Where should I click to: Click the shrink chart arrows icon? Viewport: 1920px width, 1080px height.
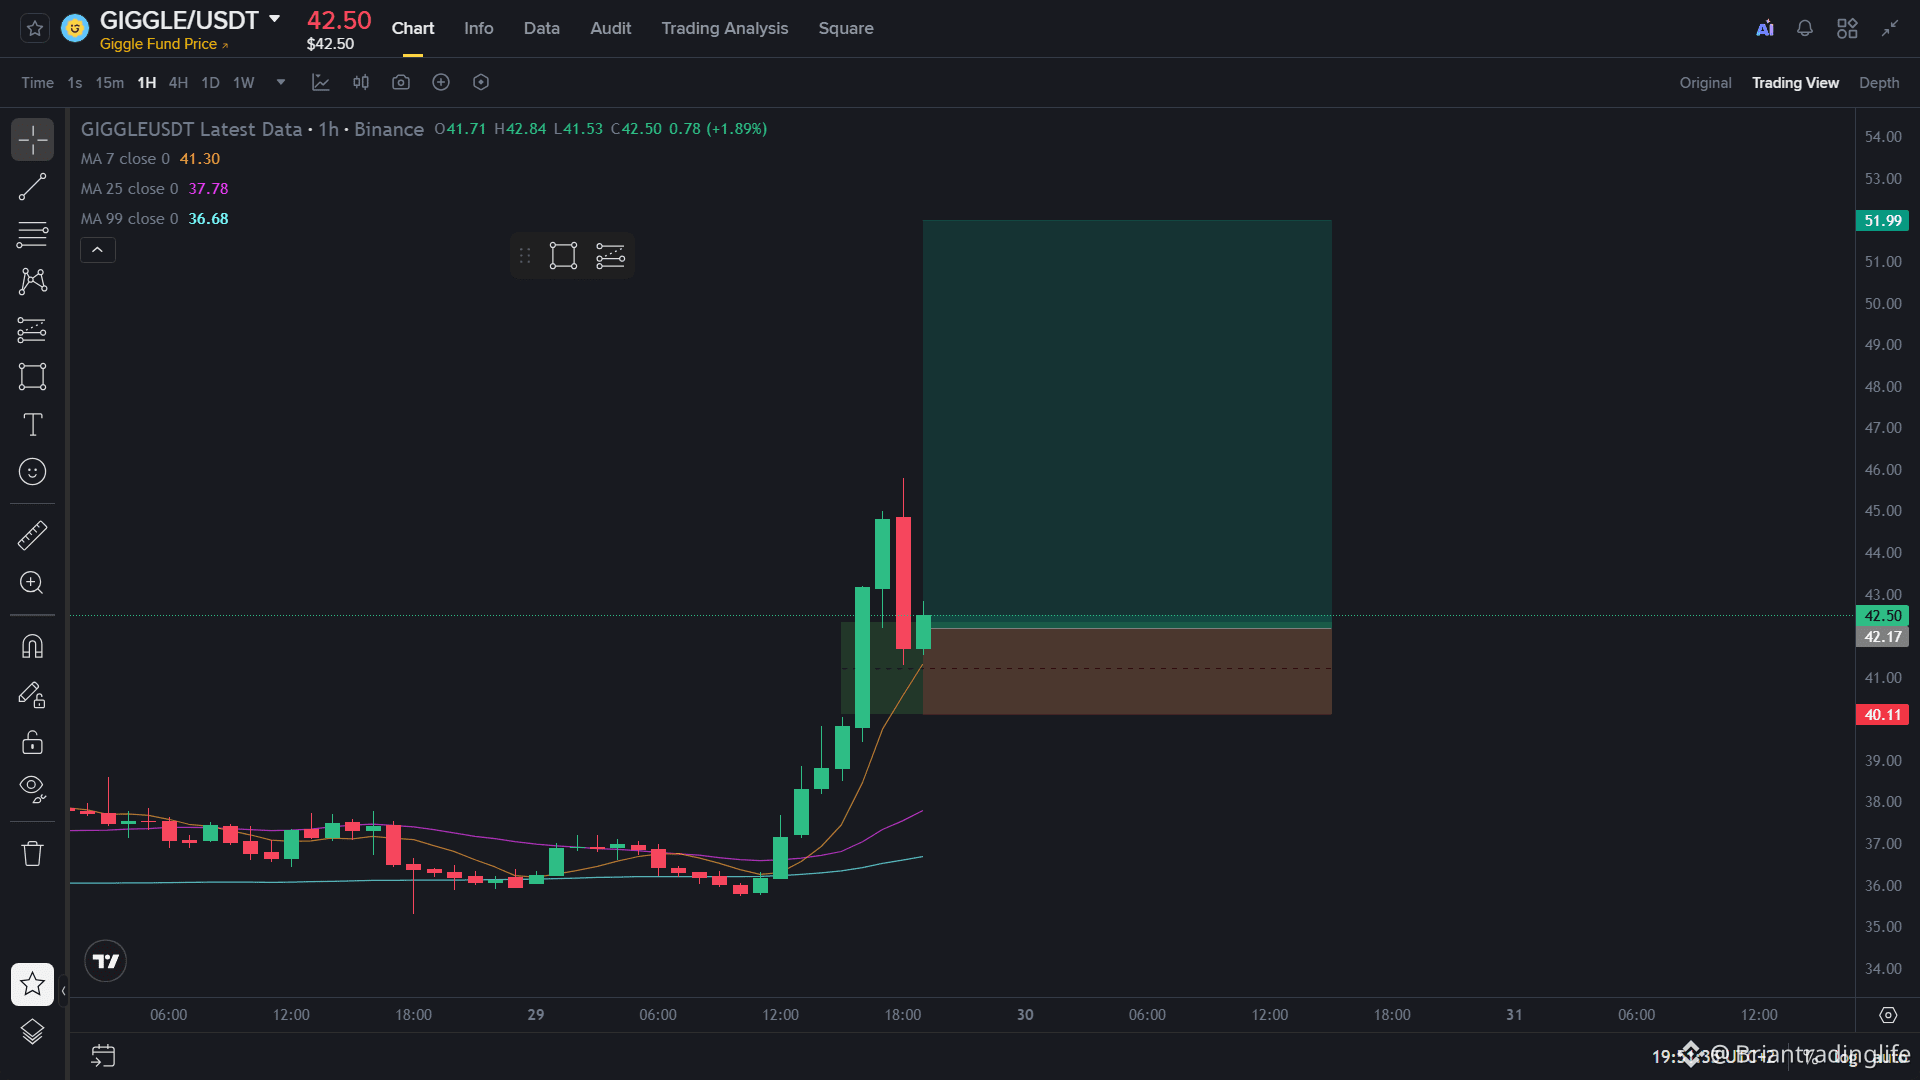[1889, 29]
